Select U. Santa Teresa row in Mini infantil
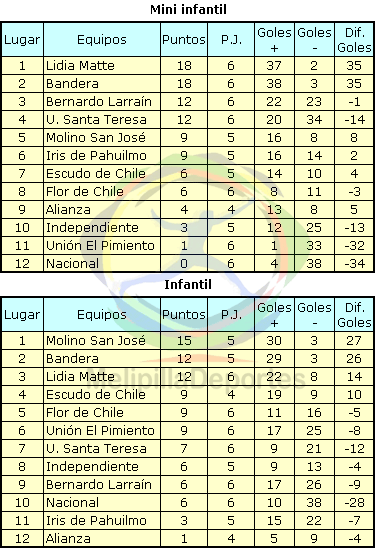The width and height of the screenshot is (375, 548). pos(188,120)
